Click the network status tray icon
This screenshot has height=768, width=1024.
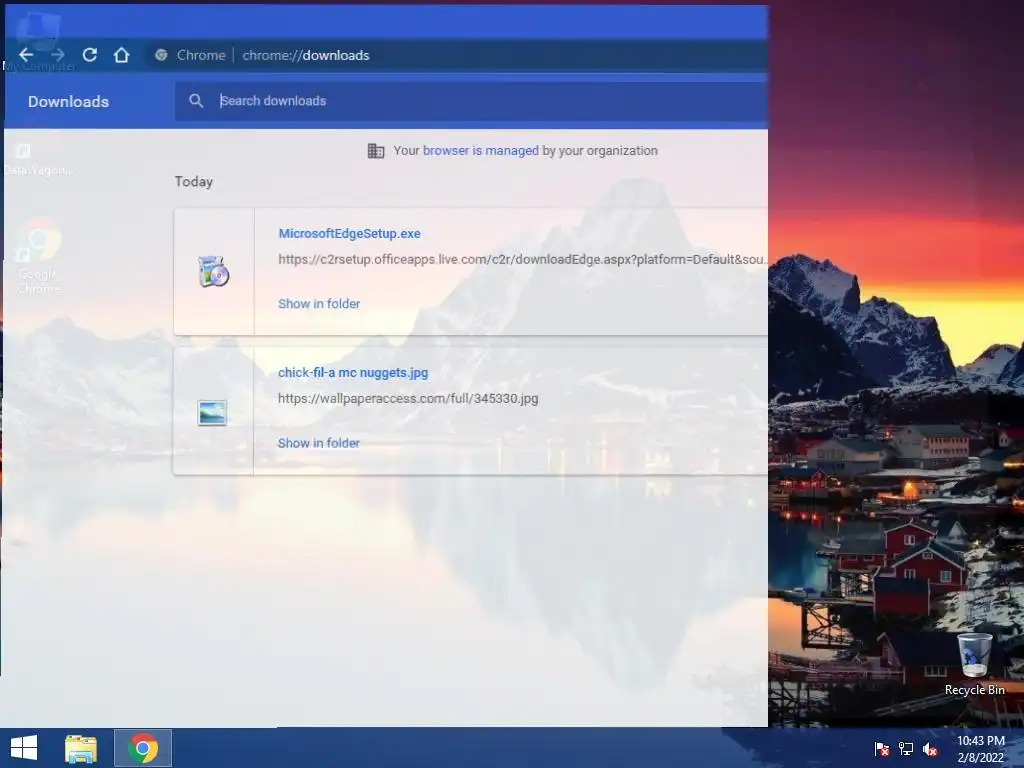click(x=906, y=748)
